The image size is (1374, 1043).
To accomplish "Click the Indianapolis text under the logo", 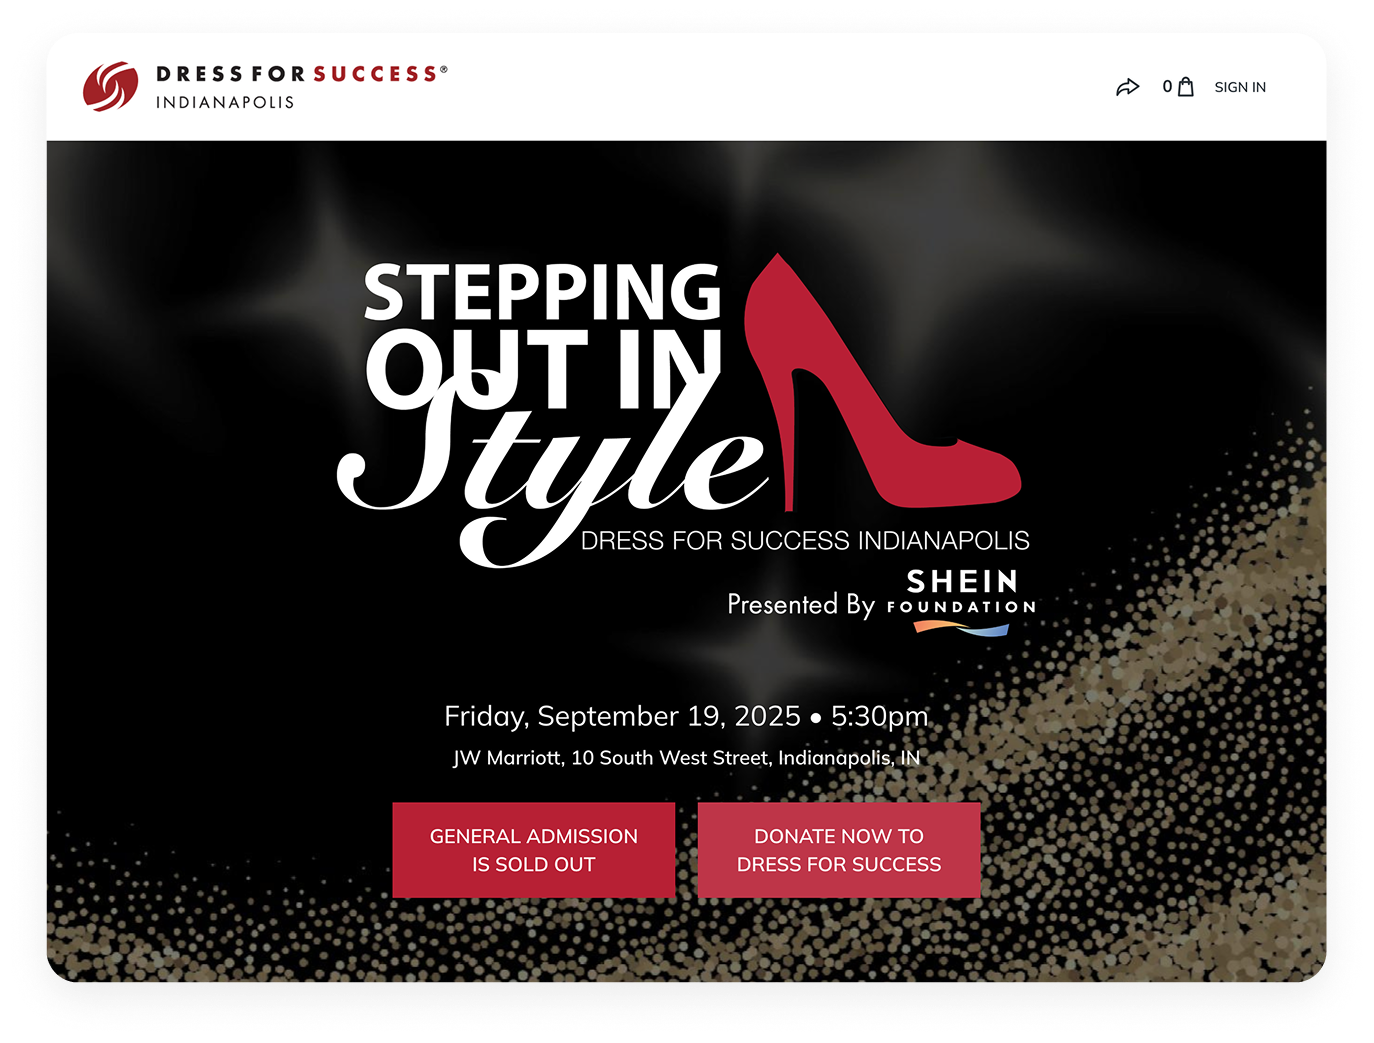I will coord(225,102).
